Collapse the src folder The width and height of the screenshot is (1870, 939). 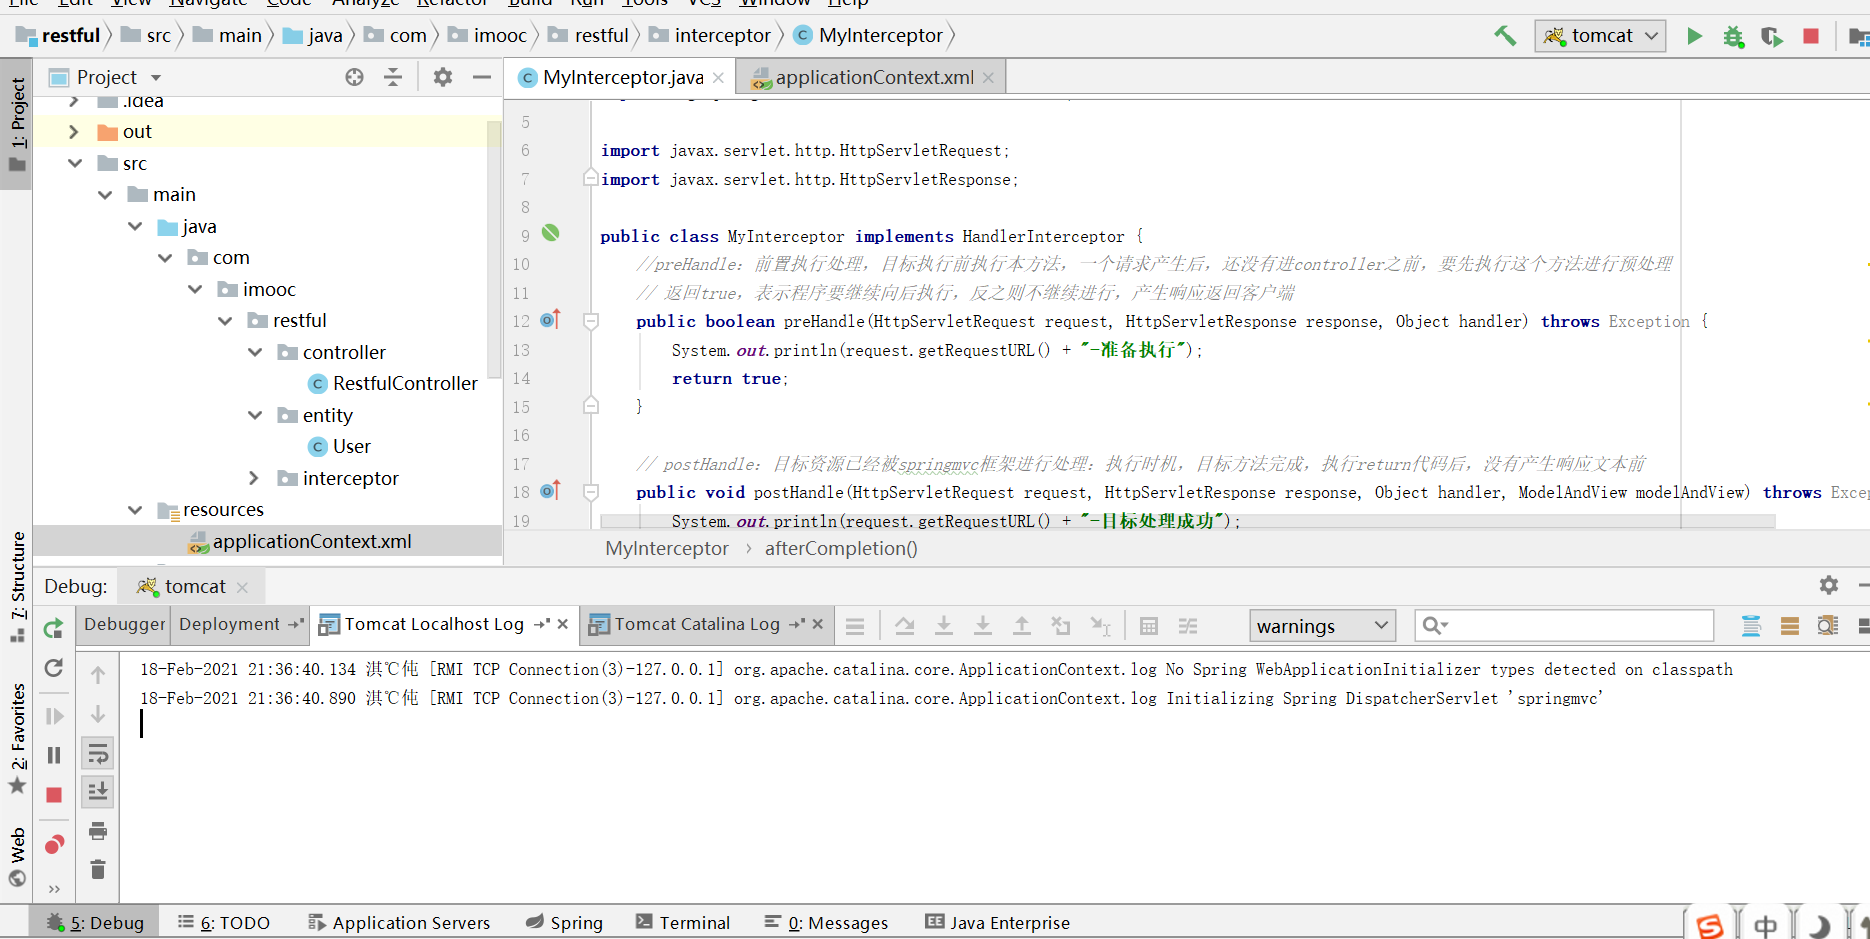click(x=74, y=163)
